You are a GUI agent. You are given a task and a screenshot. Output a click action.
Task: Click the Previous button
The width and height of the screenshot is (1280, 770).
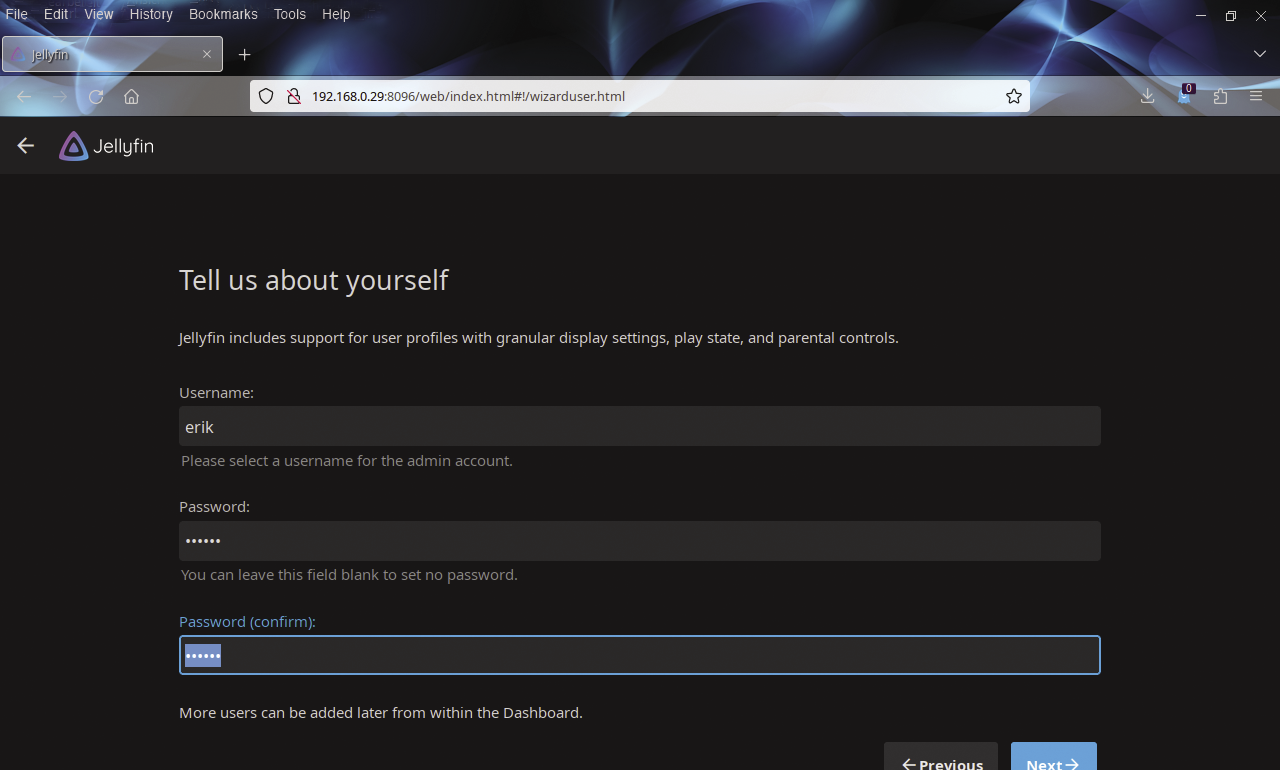(x=941, y=756)
